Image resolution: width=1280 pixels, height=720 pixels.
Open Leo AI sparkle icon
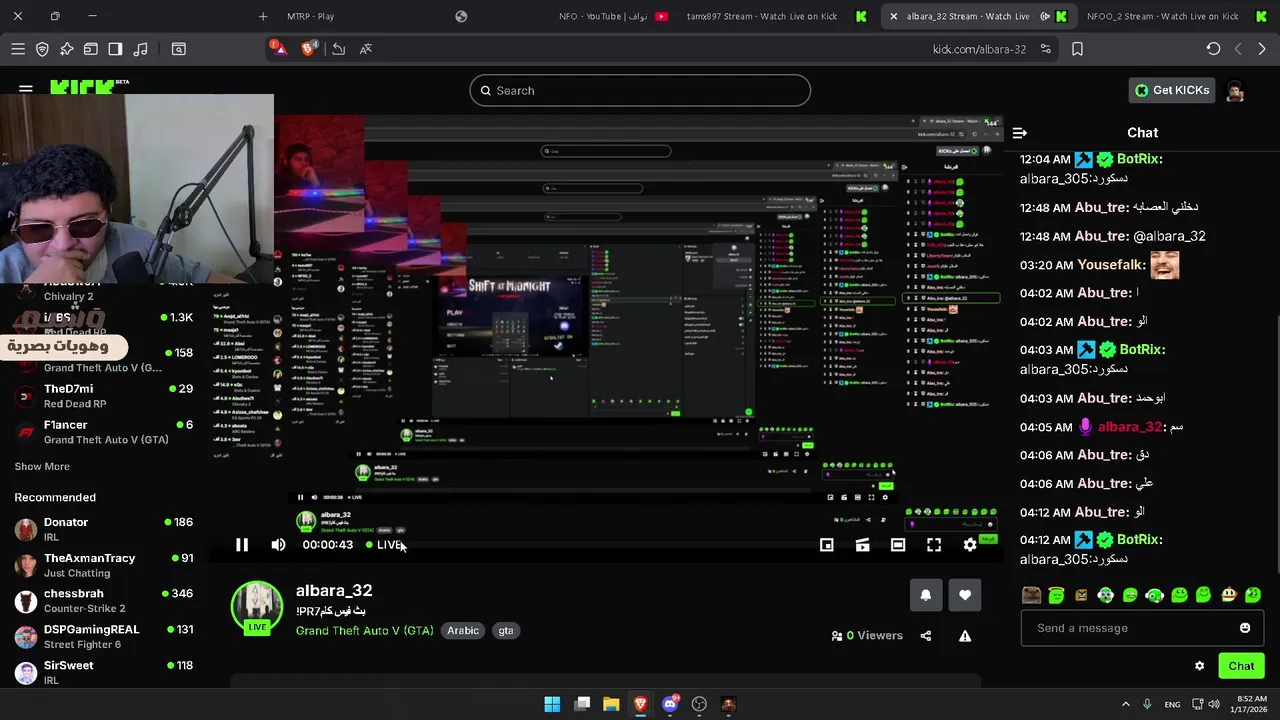tap(66, 49)
